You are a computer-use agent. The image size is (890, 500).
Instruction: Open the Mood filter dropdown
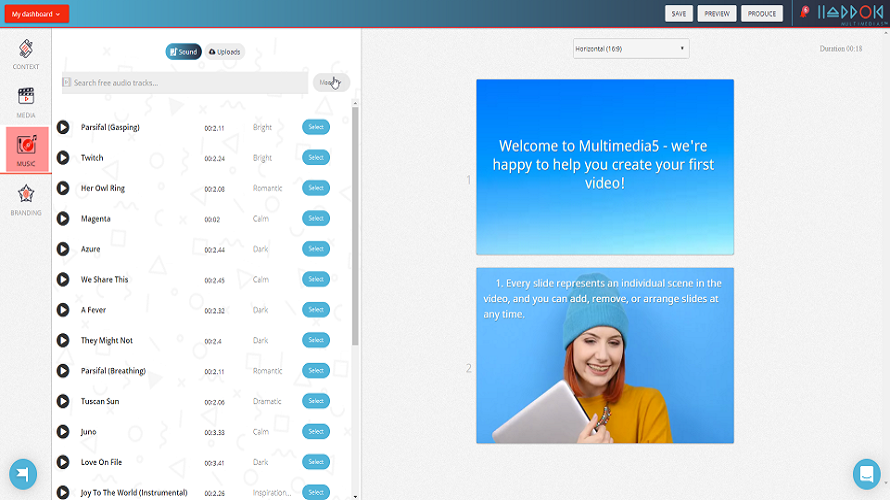pyautogui.click(x=331, y=82)
